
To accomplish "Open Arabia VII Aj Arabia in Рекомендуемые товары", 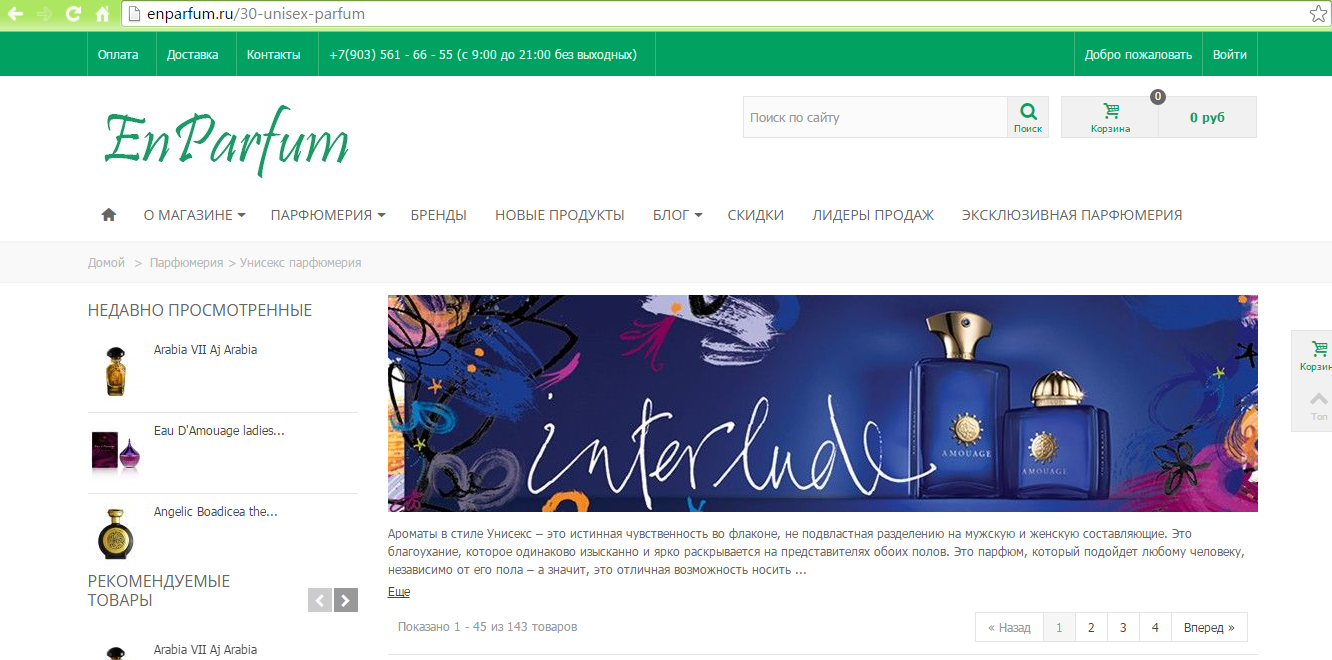I will 205,650.
